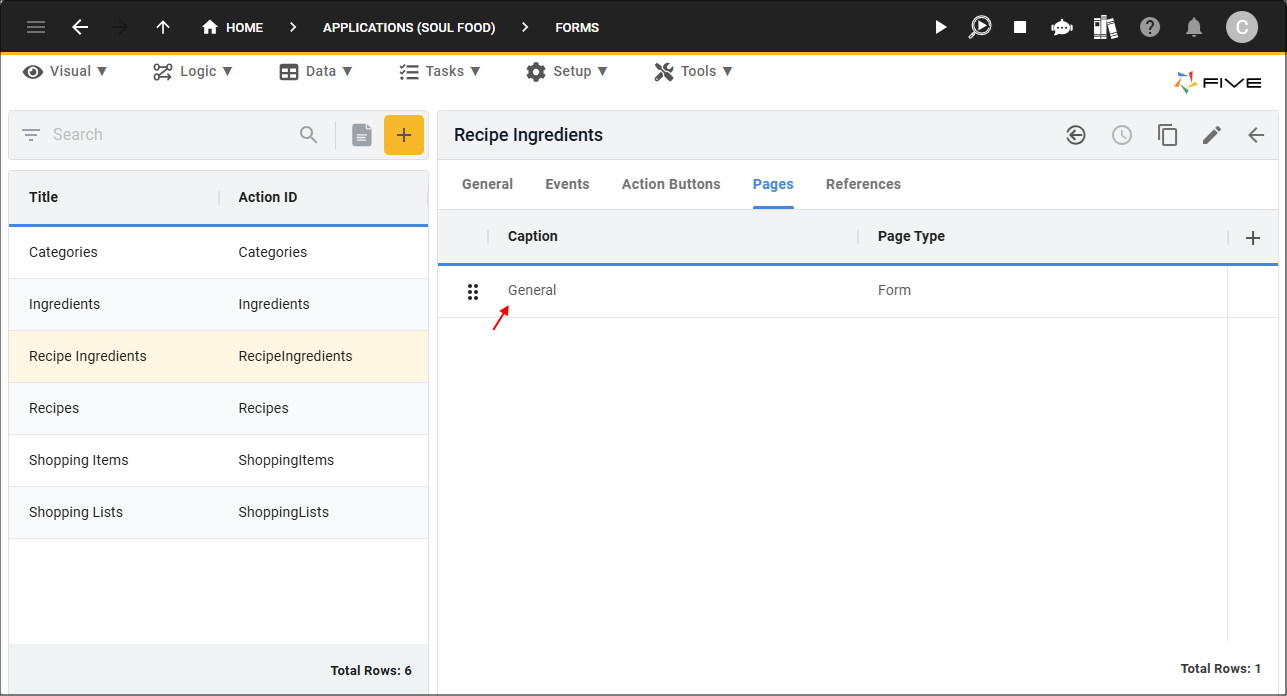Run the application with the play icon
The height and width of the screenshot is (696, 1287).
tap(940, 27)
